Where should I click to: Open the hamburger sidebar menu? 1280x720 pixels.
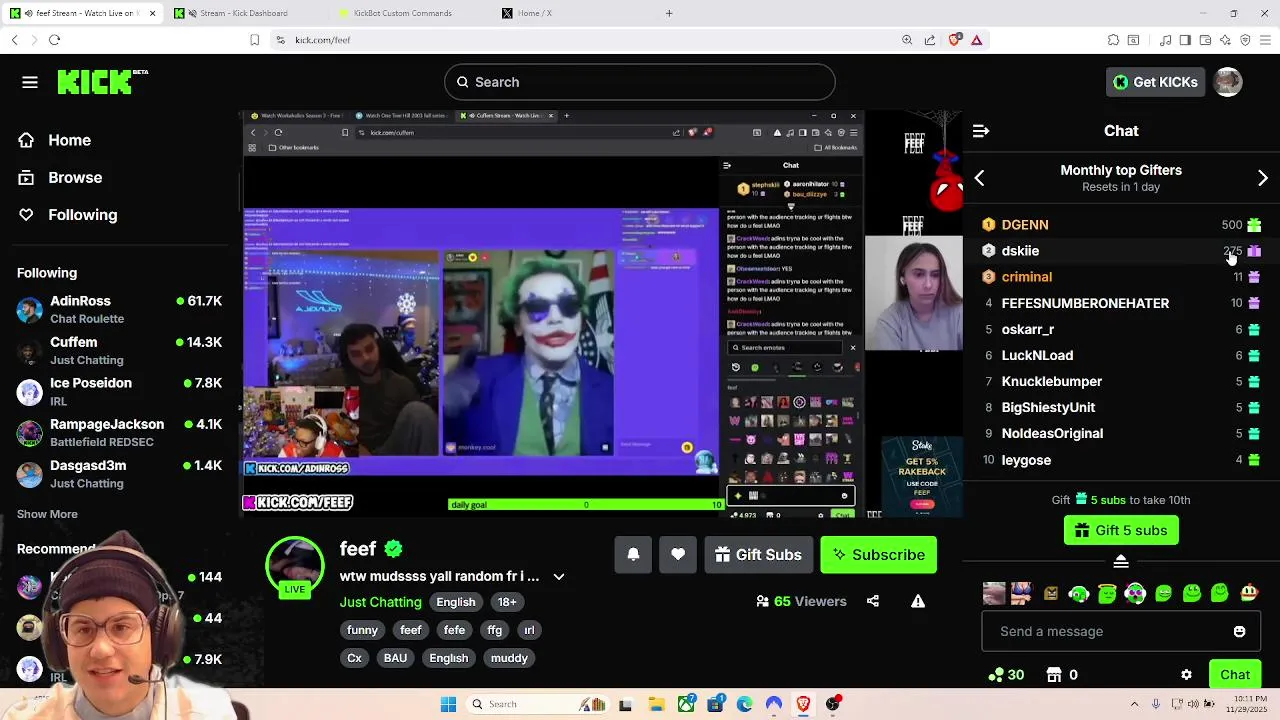[x=30, y=82]
